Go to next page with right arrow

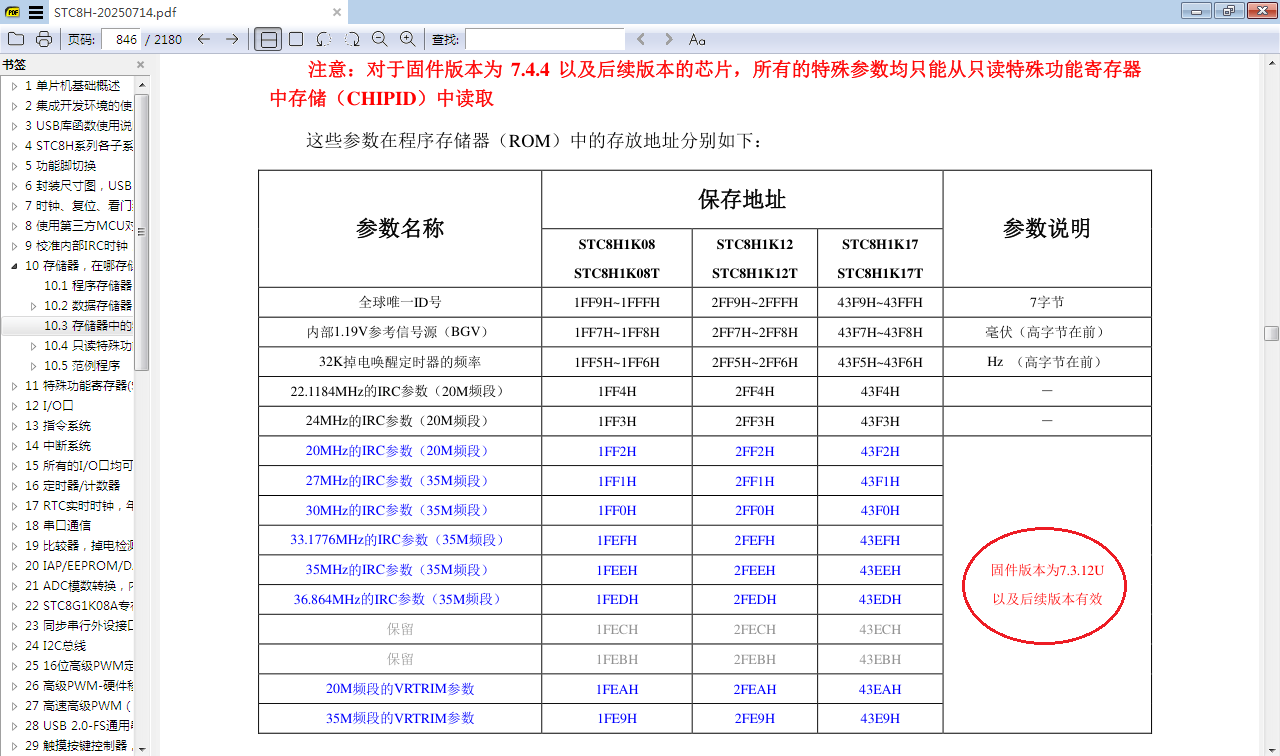(232, 39)
